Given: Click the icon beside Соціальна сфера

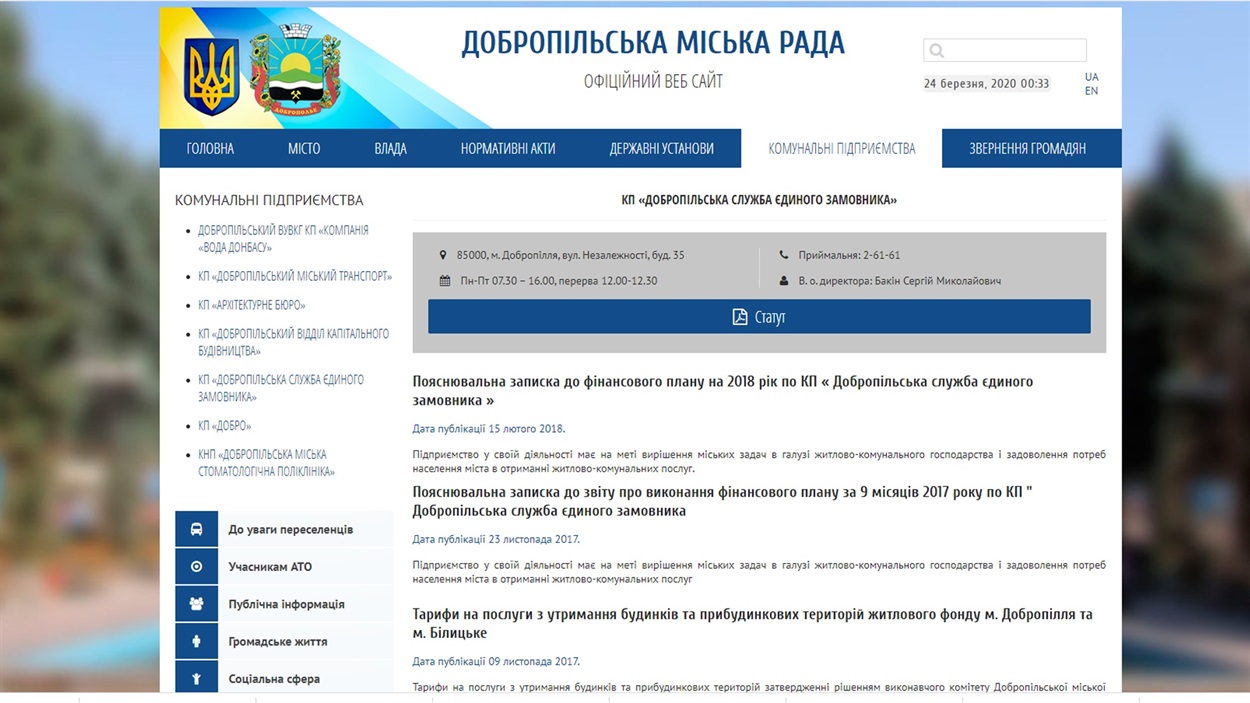Looking at the screenshot, I should 196,678.
